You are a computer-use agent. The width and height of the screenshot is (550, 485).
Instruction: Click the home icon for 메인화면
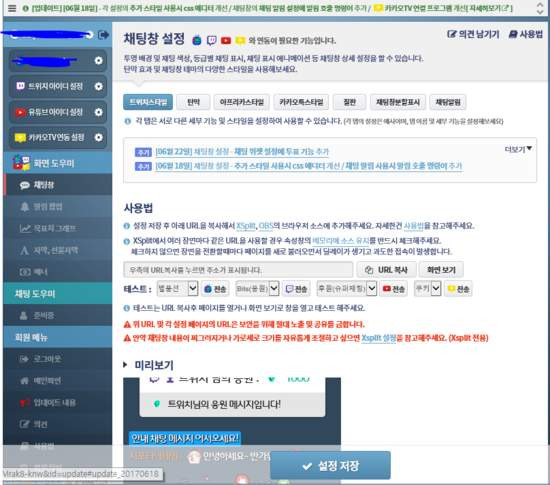(x=24, y=381)
